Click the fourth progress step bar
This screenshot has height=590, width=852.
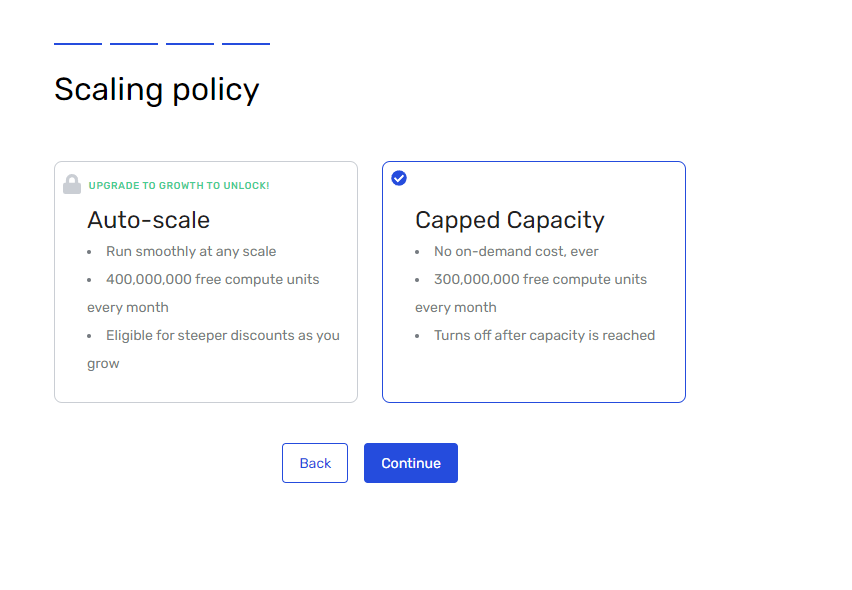[246, 44]
